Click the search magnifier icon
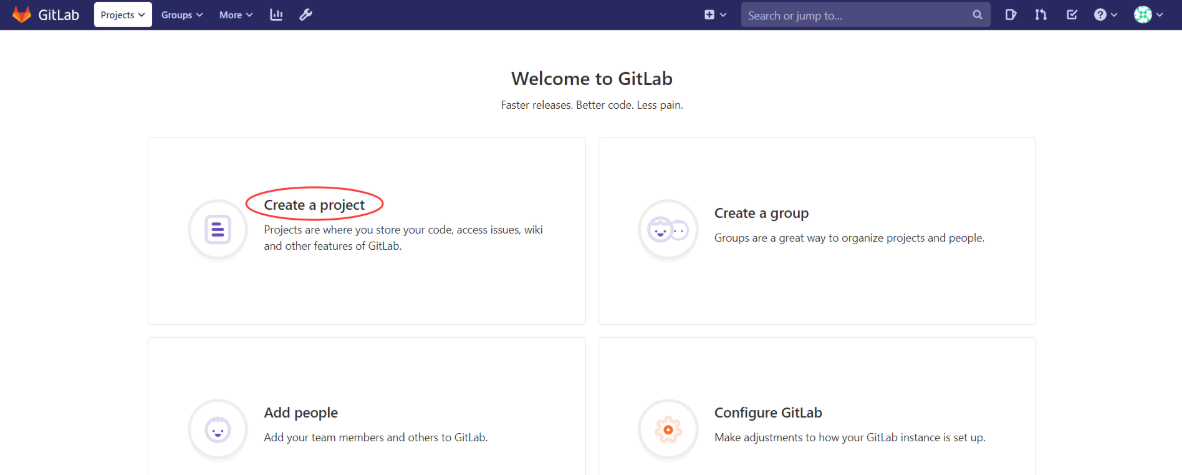The height and width of the screenshot is (475, 1182). (x=977, y=14)
